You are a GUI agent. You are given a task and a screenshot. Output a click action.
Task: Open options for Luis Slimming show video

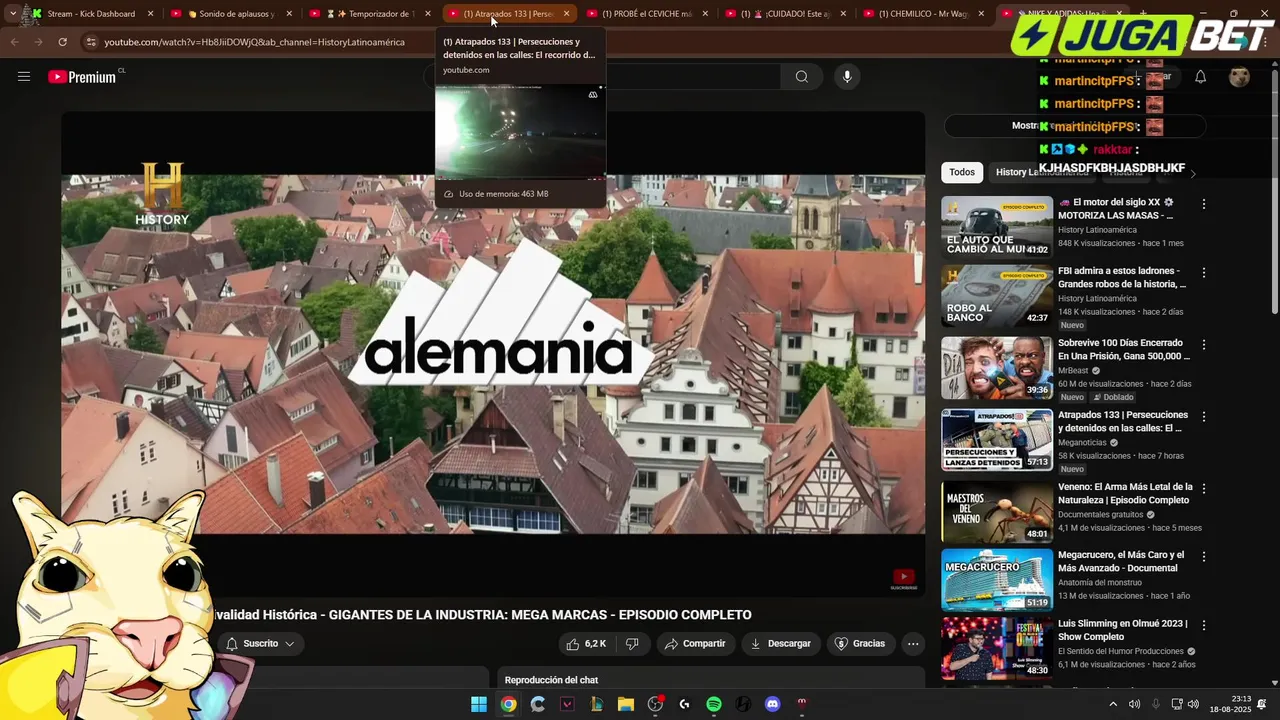(x=1204, y=624)
